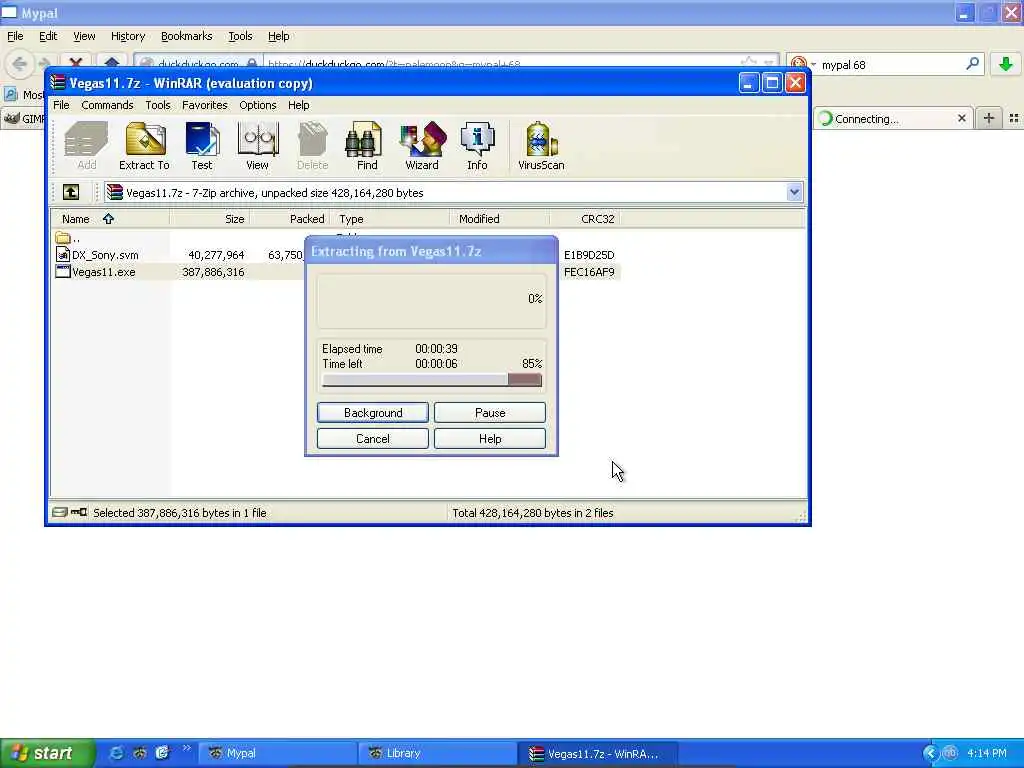Click the Extract To toolbar icon
The image size is (1024, 768).
[144, 146]
